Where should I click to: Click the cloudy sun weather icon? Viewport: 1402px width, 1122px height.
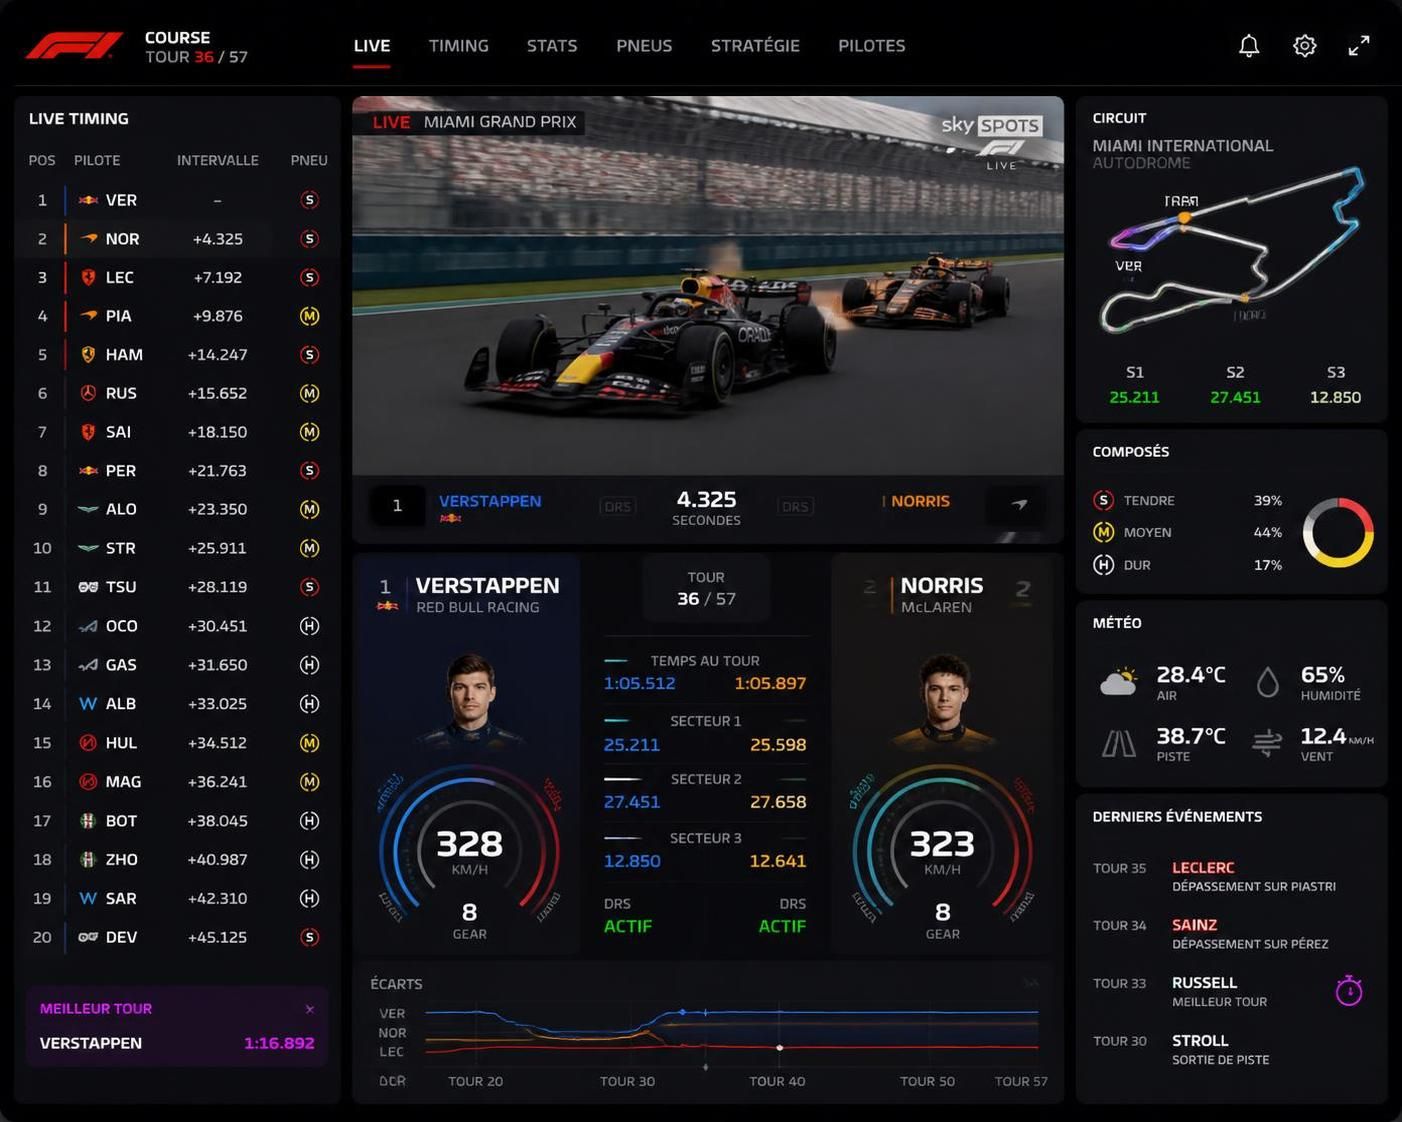[x=1119, y=682]
